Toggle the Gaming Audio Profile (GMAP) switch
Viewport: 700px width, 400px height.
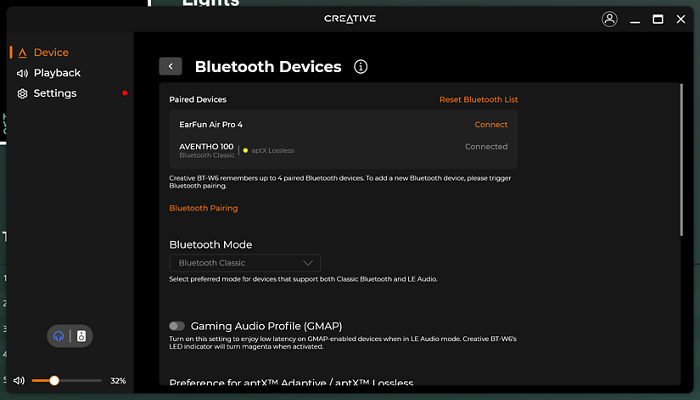coord(177,326)
